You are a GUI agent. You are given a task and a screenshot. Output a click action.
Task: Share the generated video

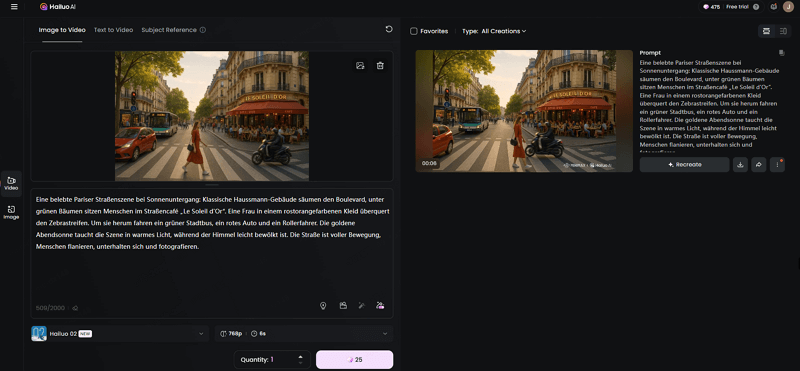pos(759,165)
